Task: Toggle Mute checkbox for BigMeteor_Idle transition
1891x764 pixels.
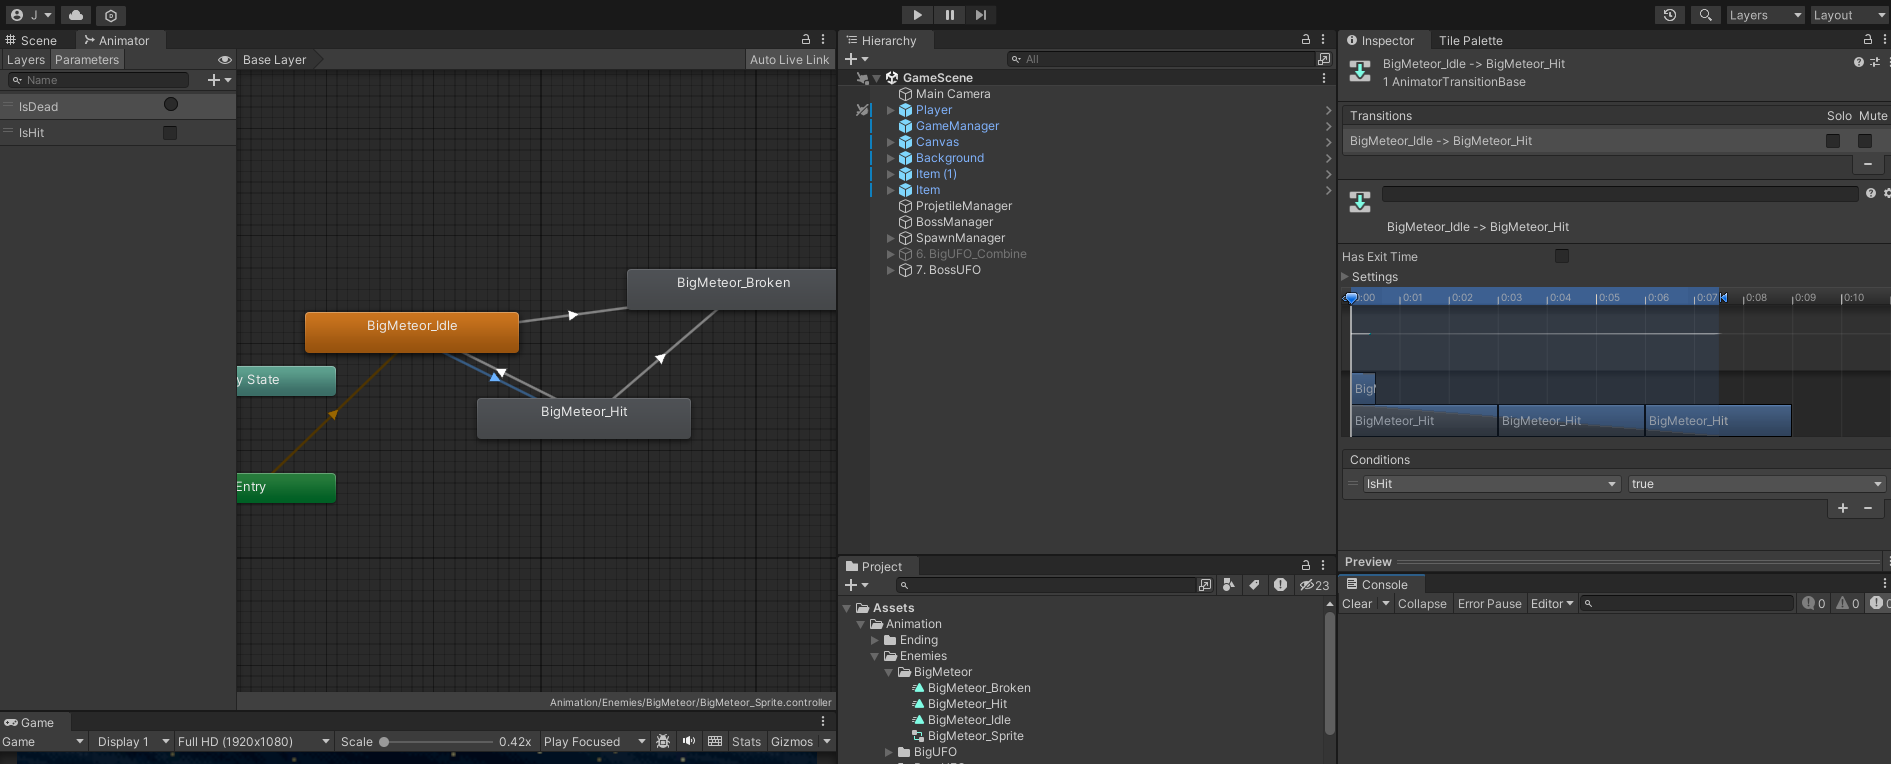Action: (x=1865, y=141)
